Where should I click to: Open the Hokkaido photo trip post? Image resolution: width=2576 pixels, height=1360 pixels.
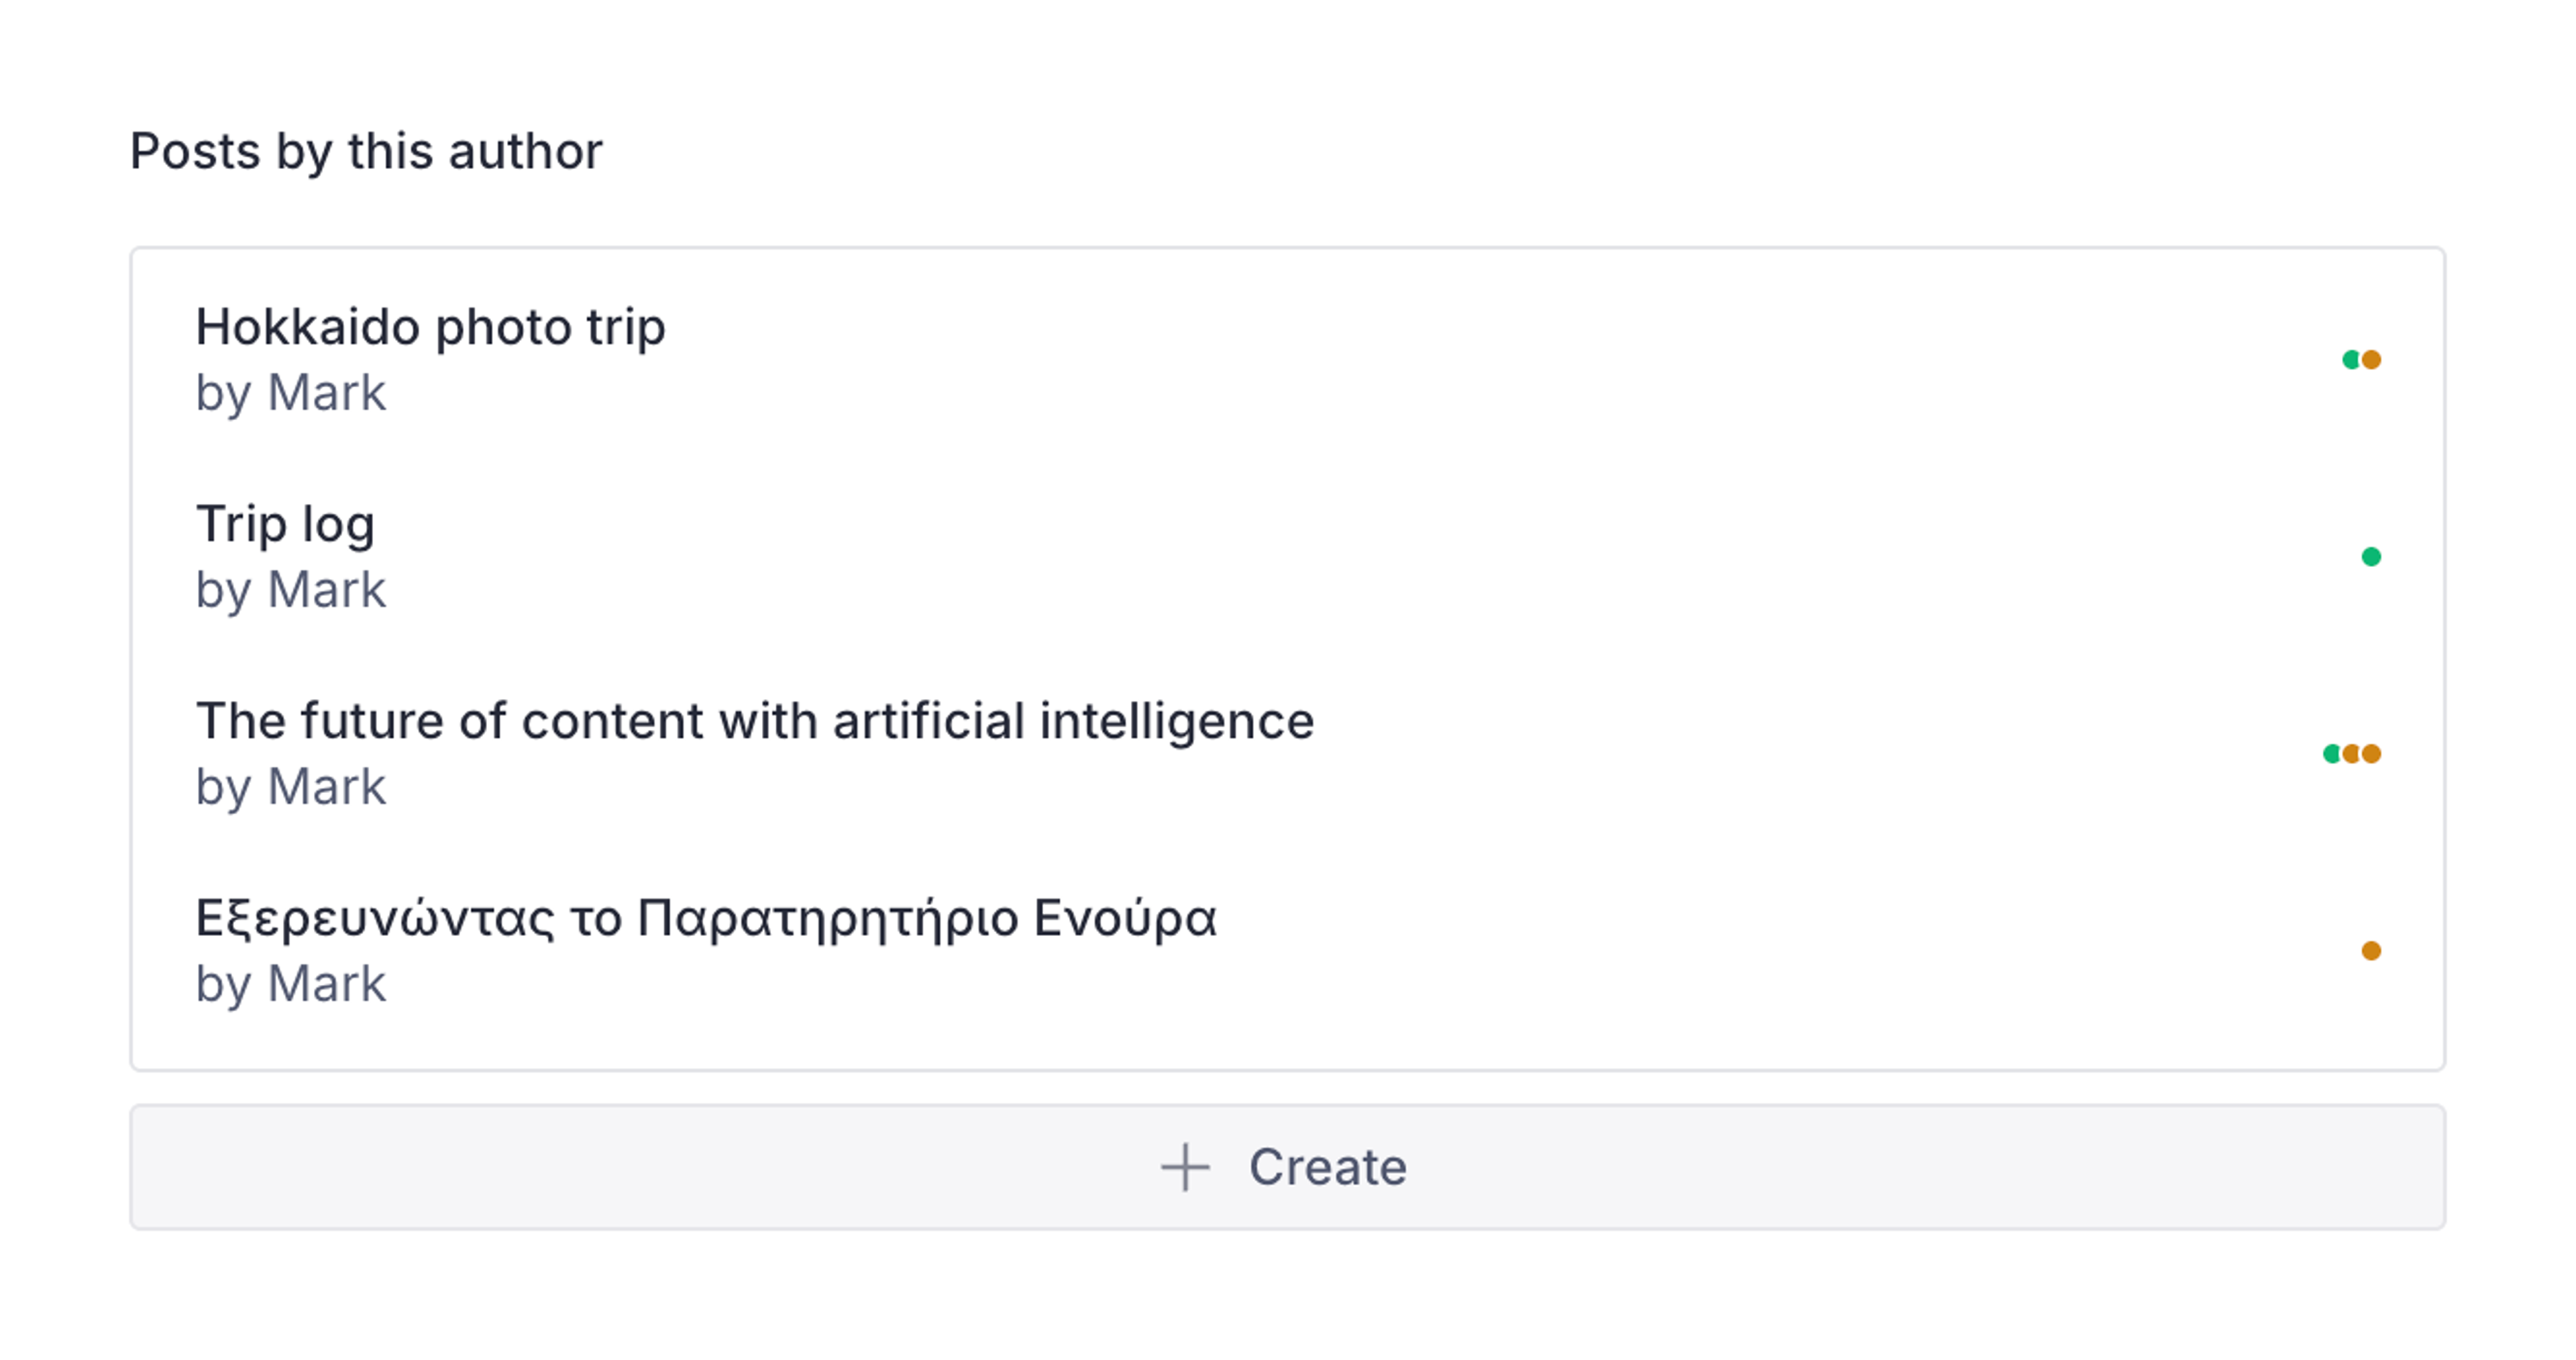pos(431,326)
